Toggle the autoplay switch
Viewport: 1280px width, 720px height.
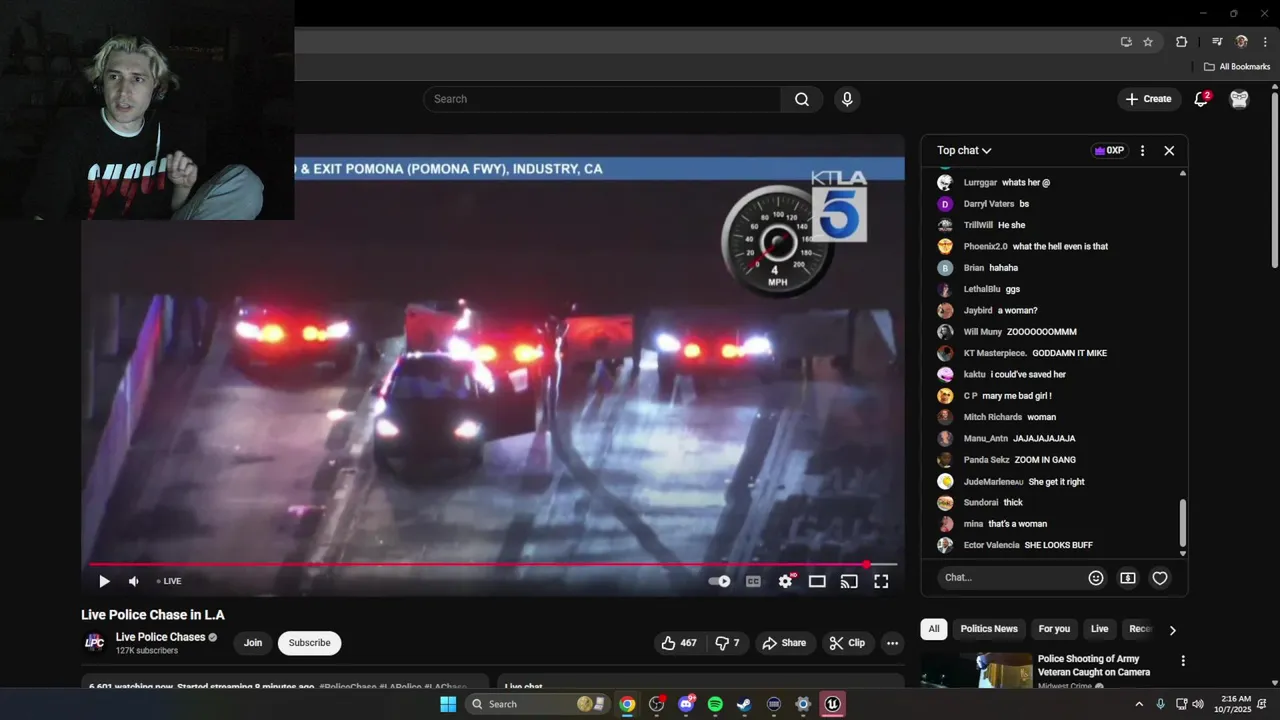pyautogui.click(x=719, y=581)
